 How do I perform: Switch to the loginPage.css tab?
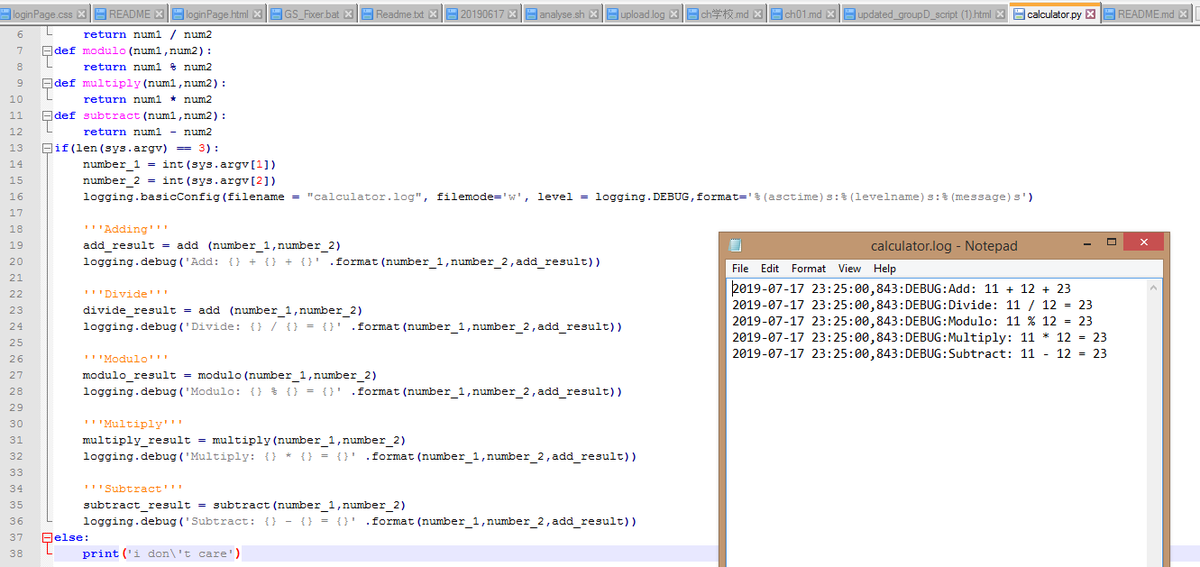click(43, 15)
